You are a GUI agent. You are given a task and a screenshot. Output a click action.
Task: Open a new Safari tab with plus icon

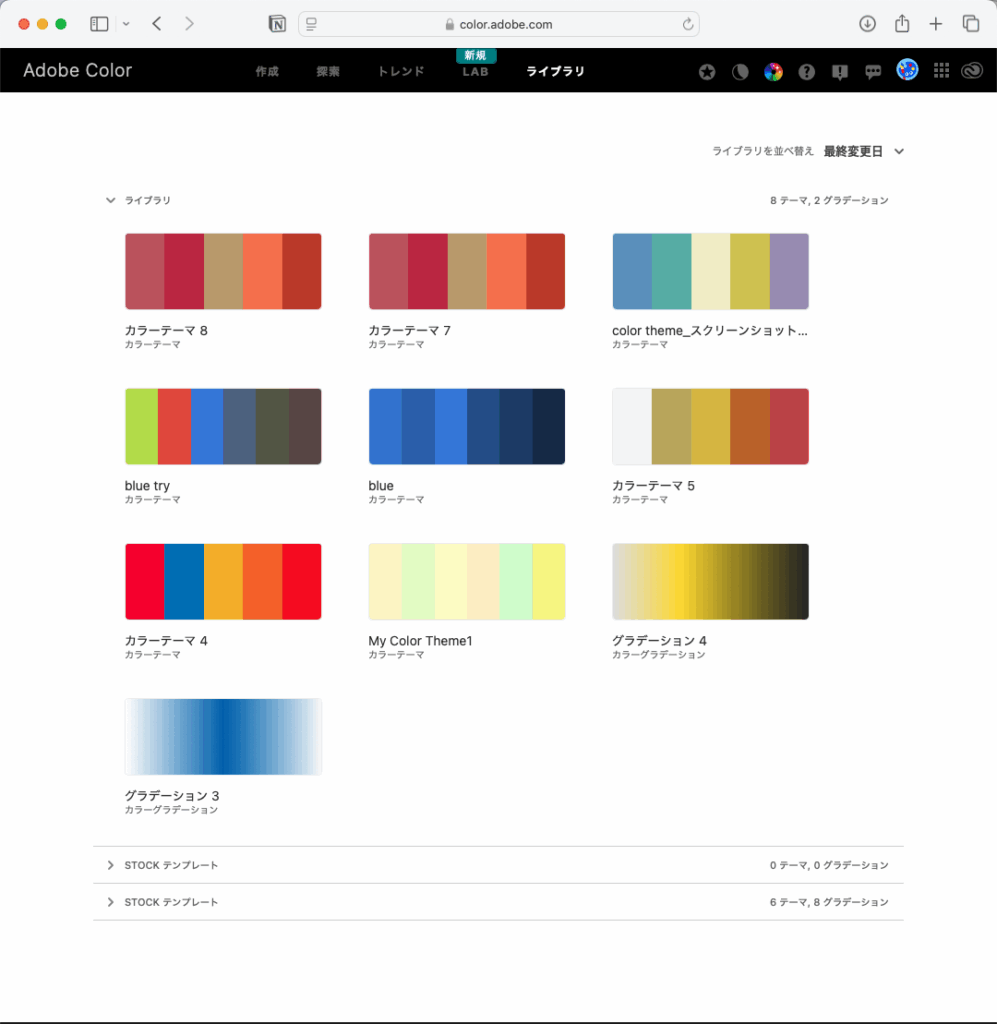click(x=936, y=24)
